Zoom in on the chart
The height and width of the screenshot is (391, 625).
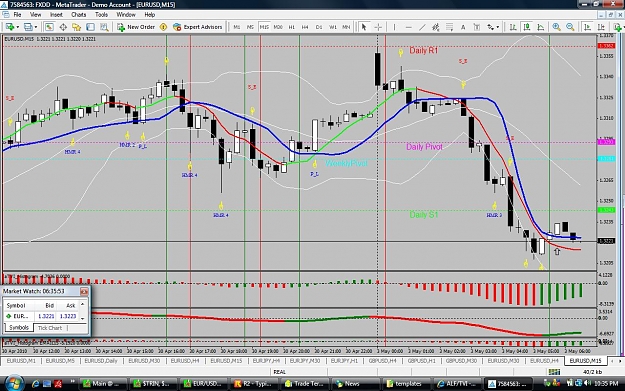click(556, 27)
